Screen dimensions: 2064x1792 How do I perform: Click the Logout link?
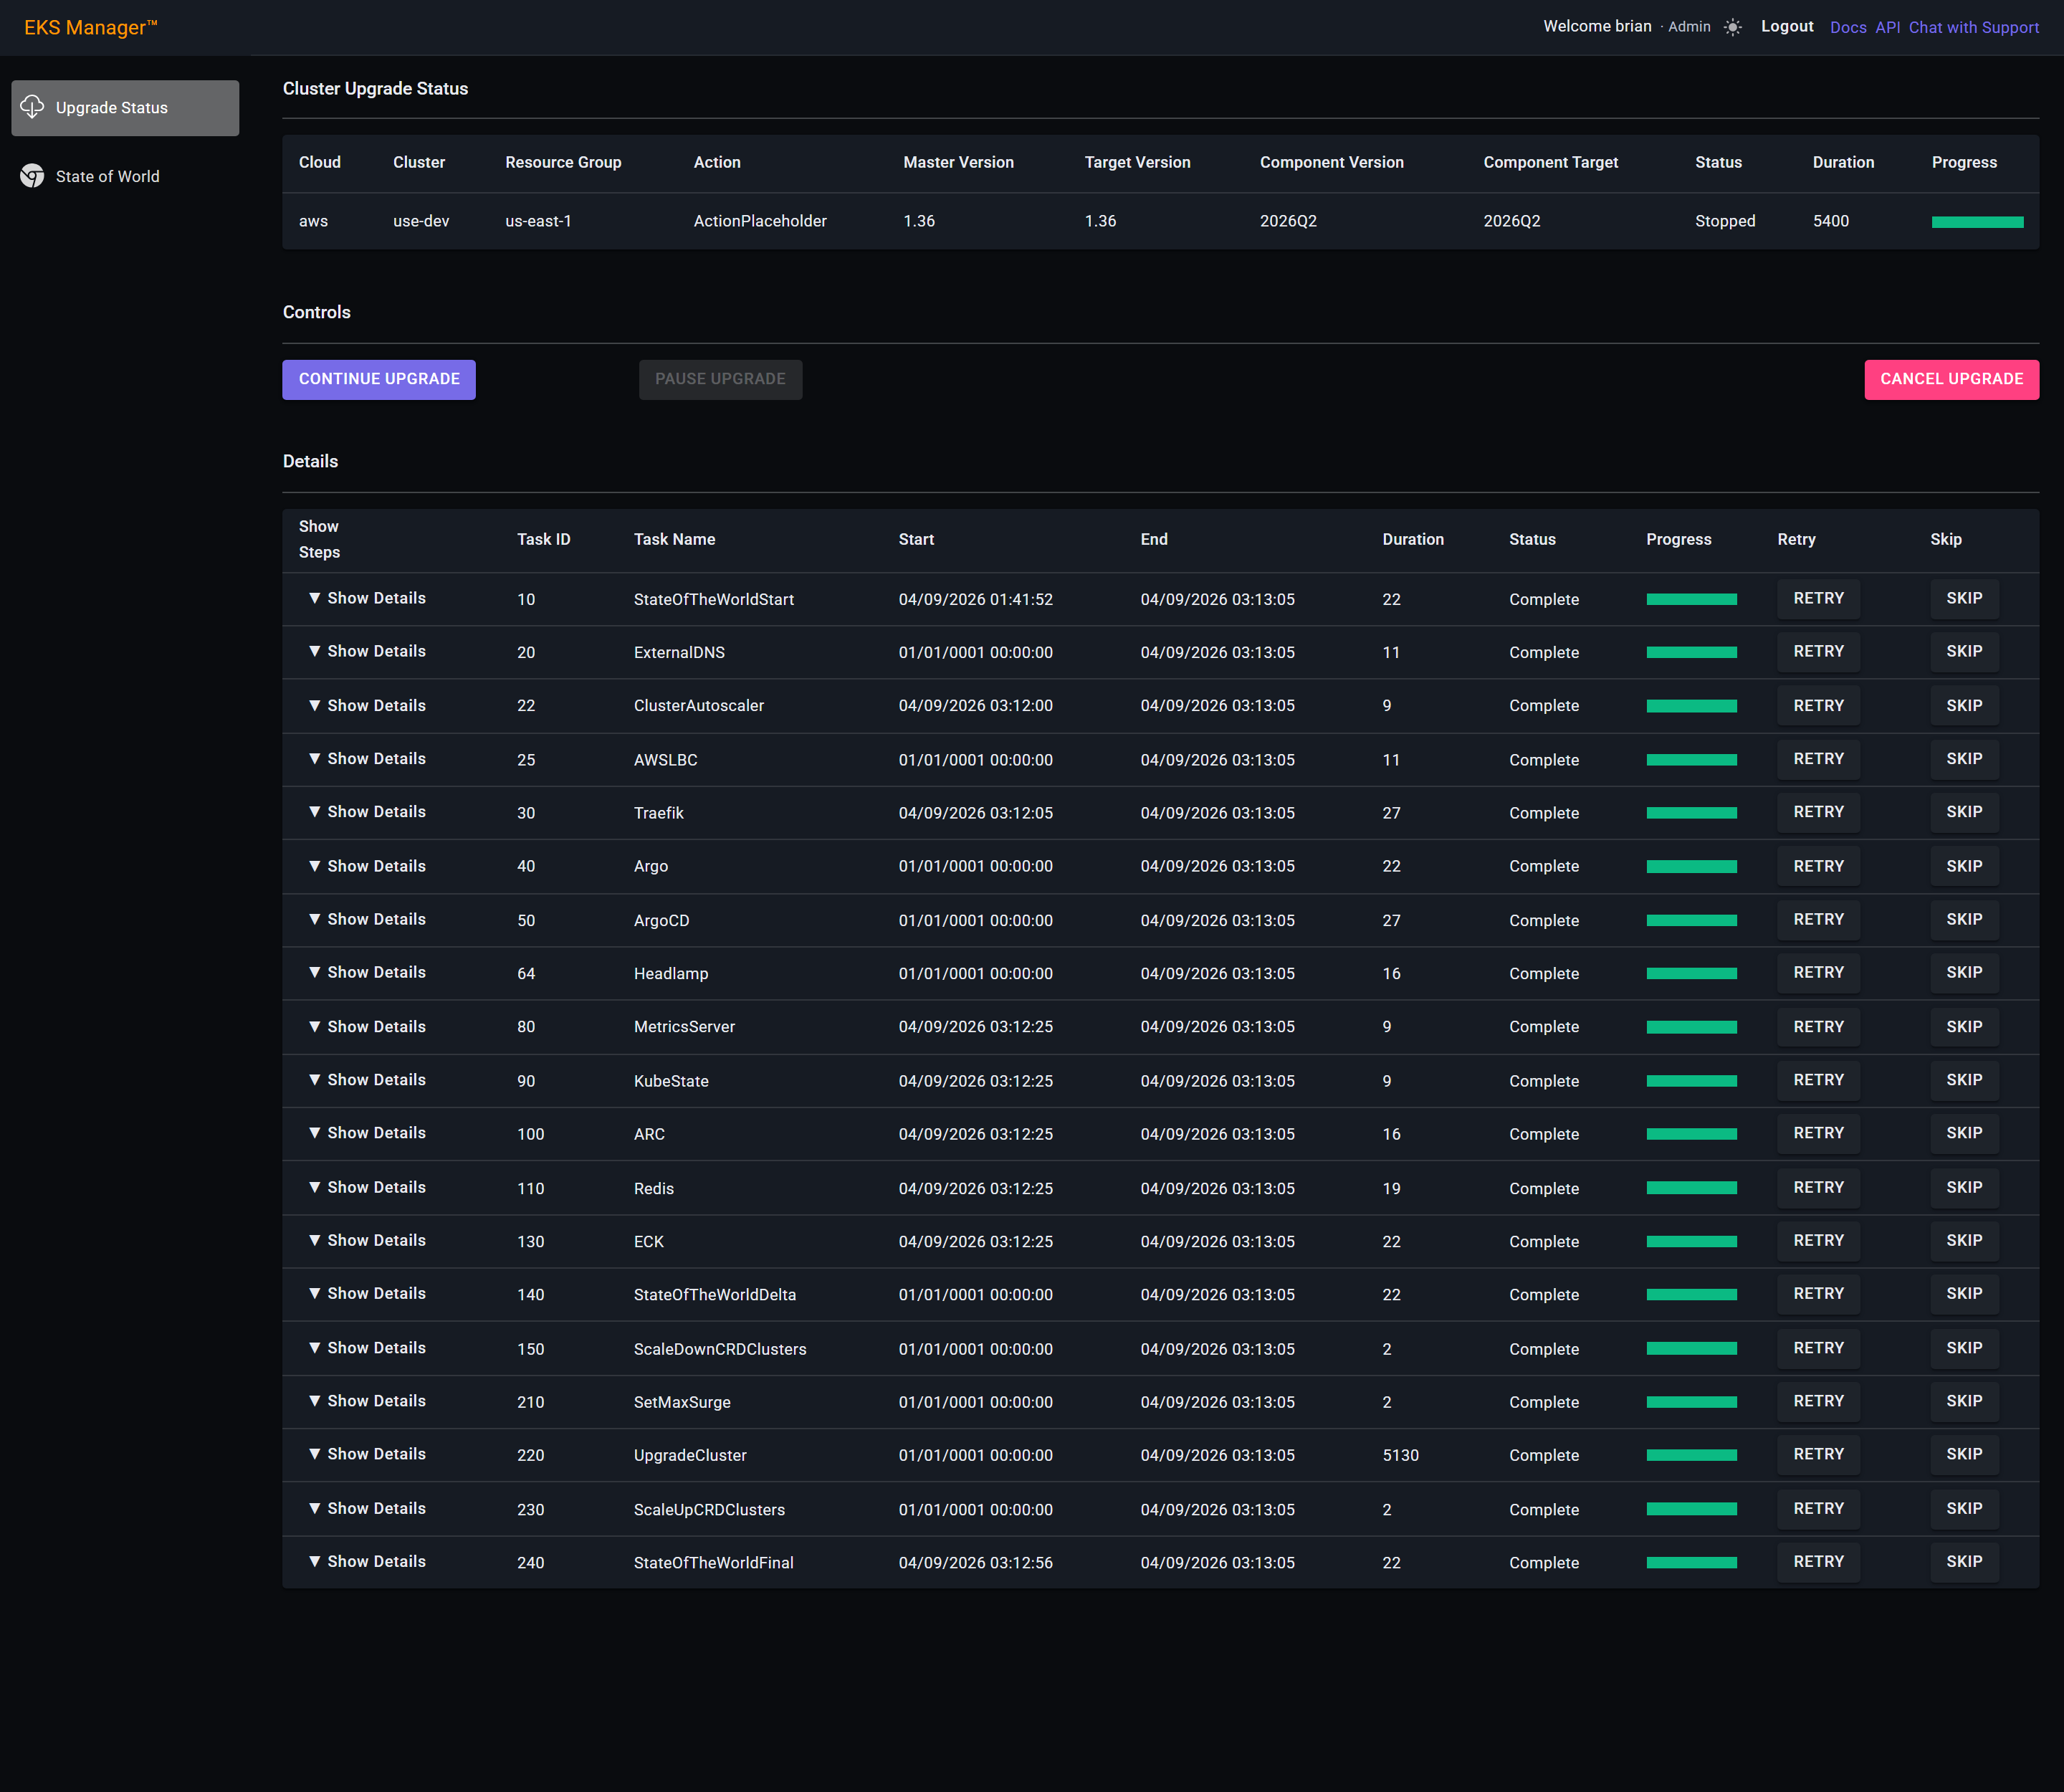[x=1787, y=26]
